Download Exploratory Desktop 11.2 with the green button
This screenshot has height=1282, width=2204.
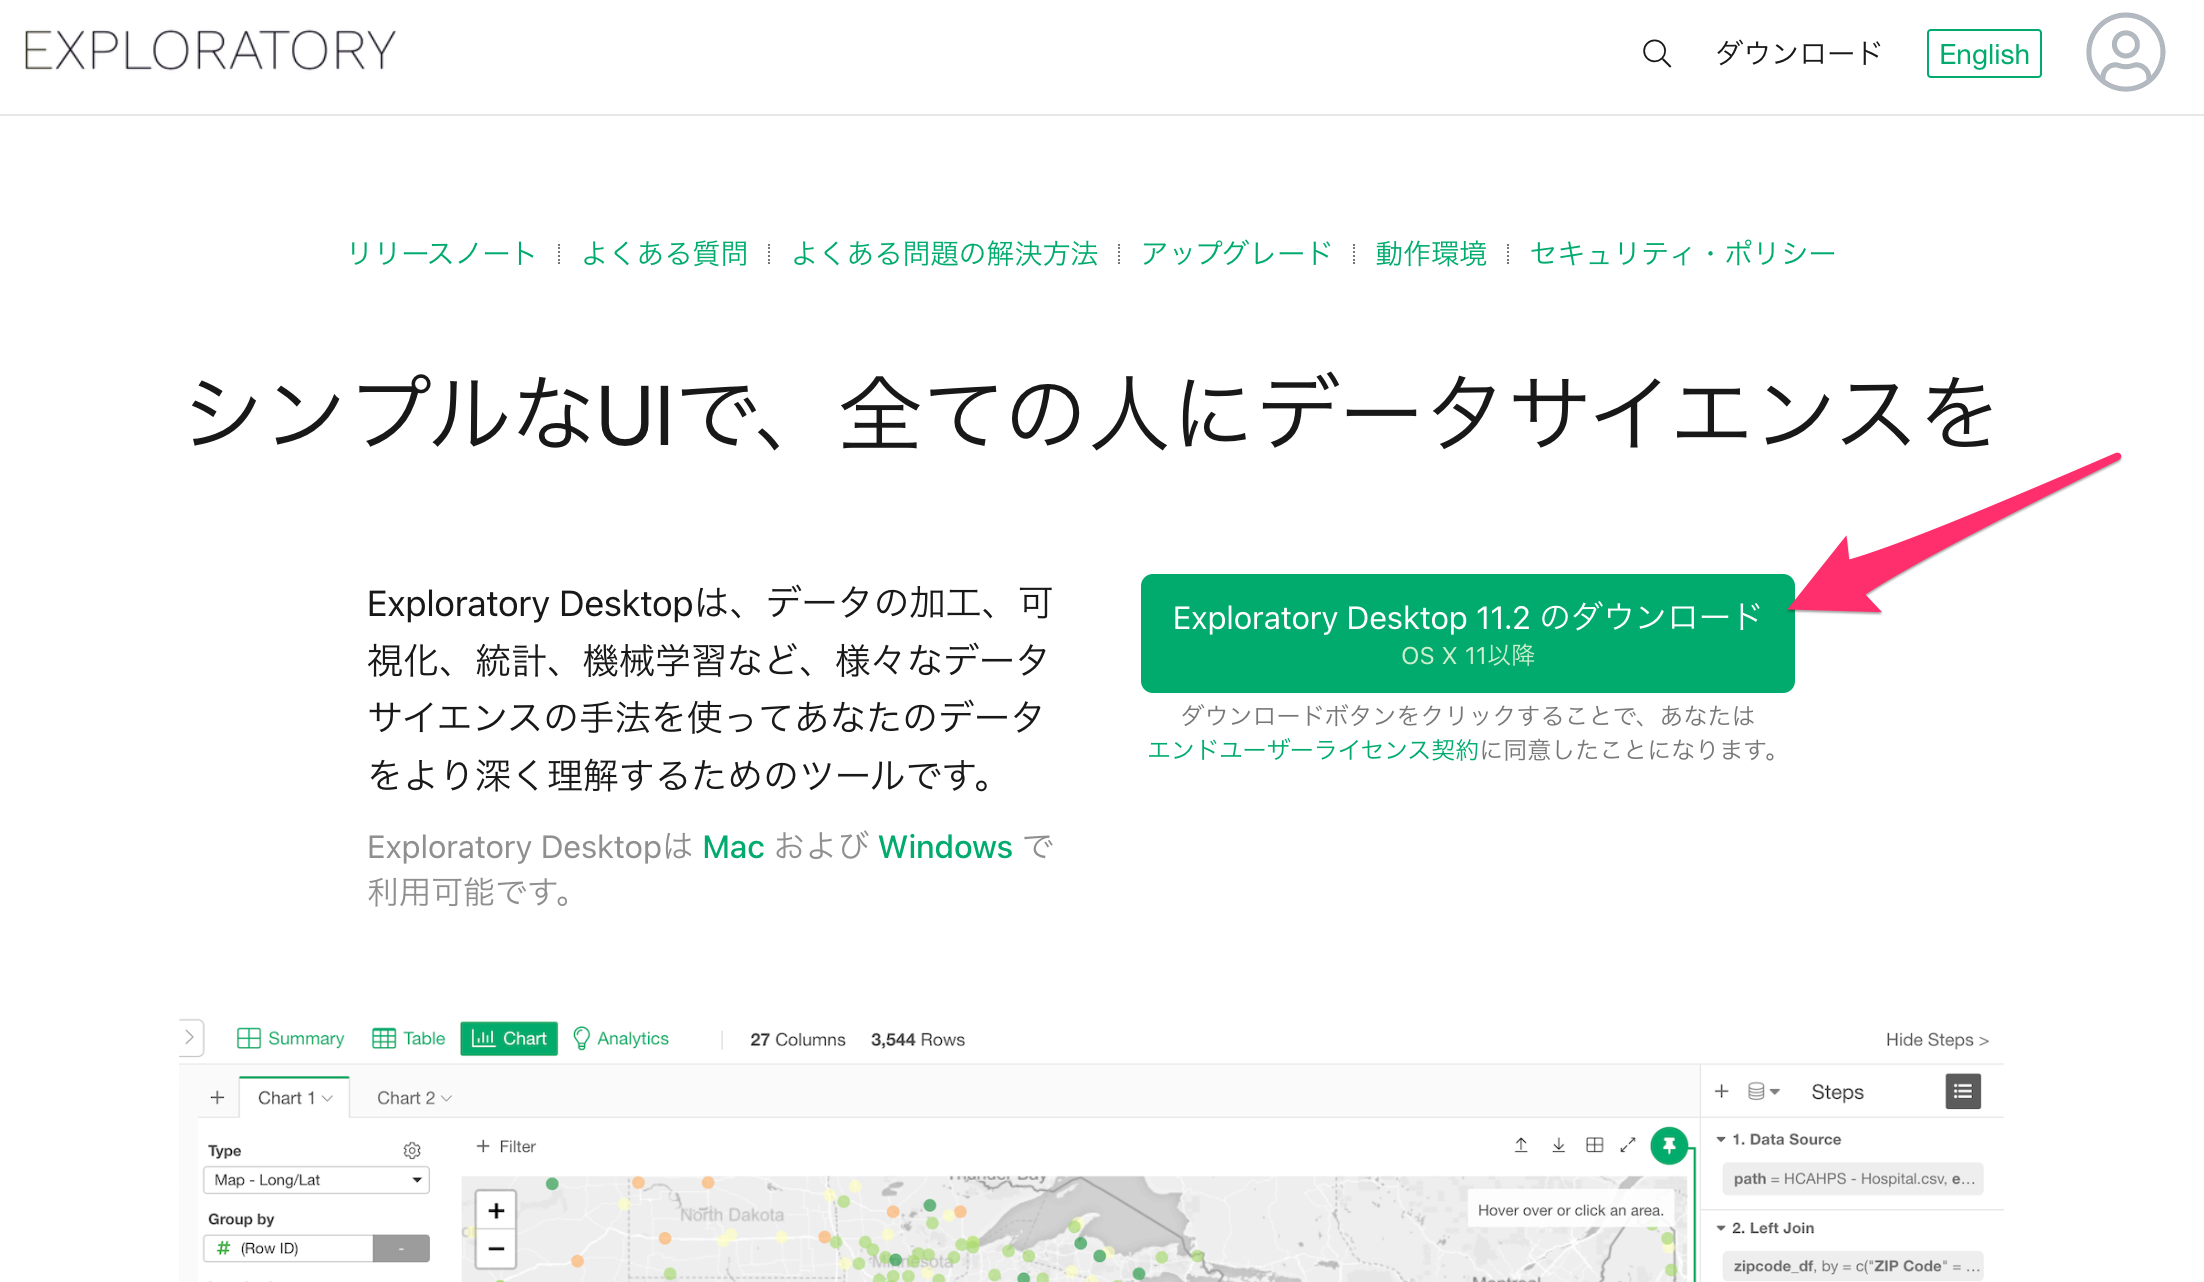[x=1467, y=633]
